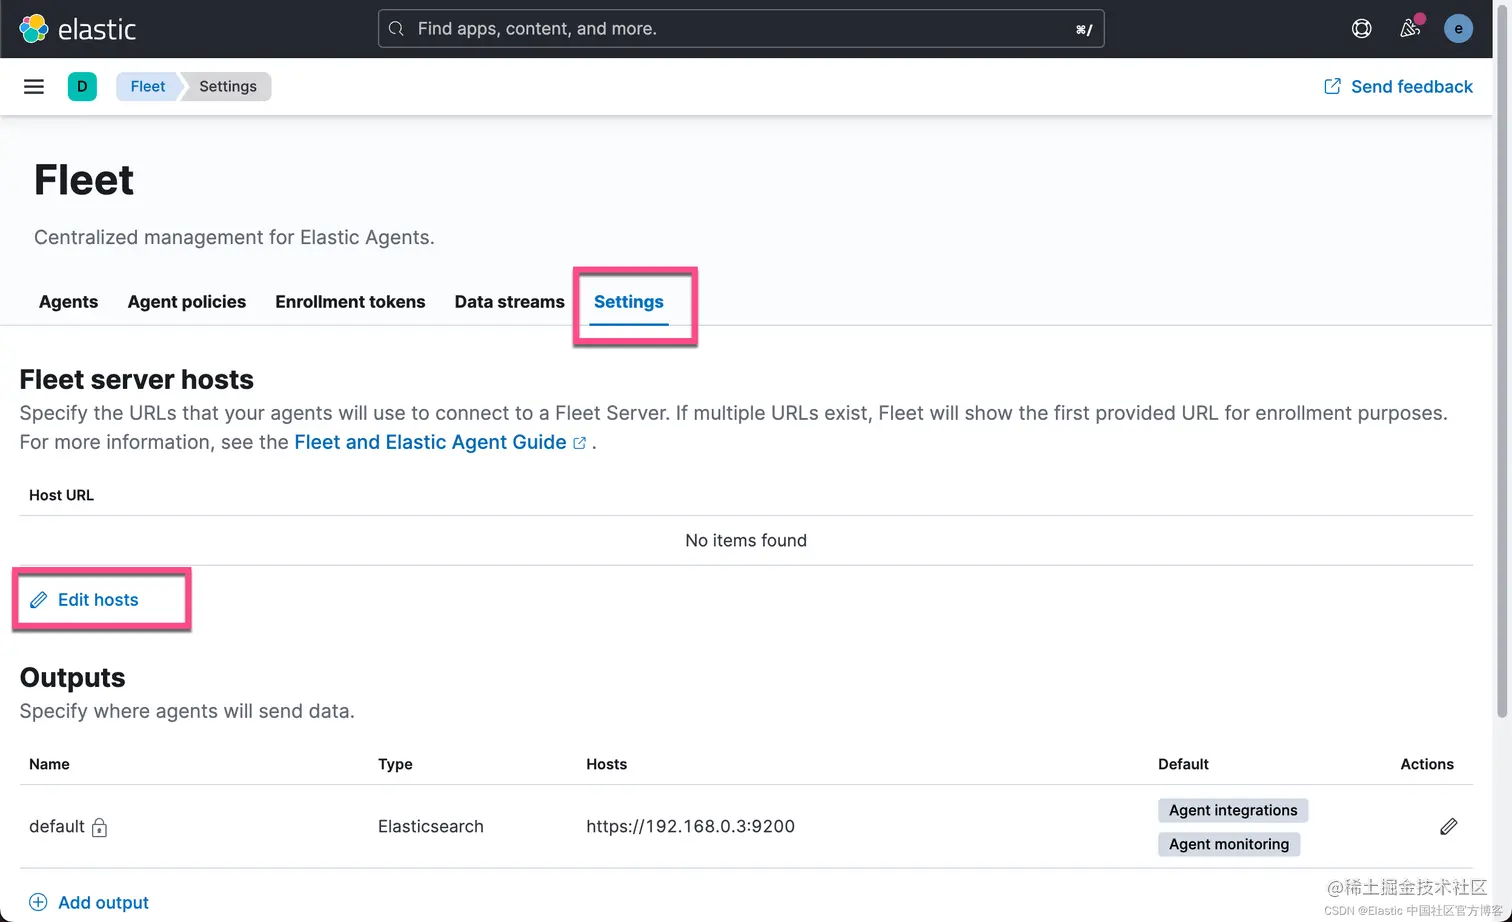Image resolution: width=1512 pixels, height=922 pixels.
Task: Click the Settings breadcrumb
Action: point(228,86)
